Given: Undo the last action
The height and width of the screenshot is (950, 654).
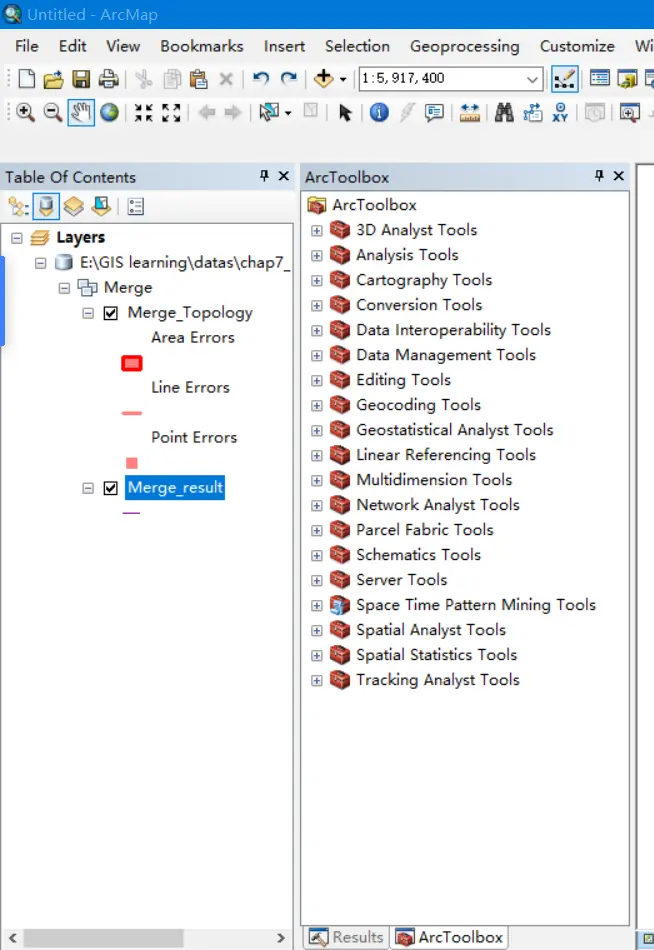Looking at the screenshot, I should (261, 79).
